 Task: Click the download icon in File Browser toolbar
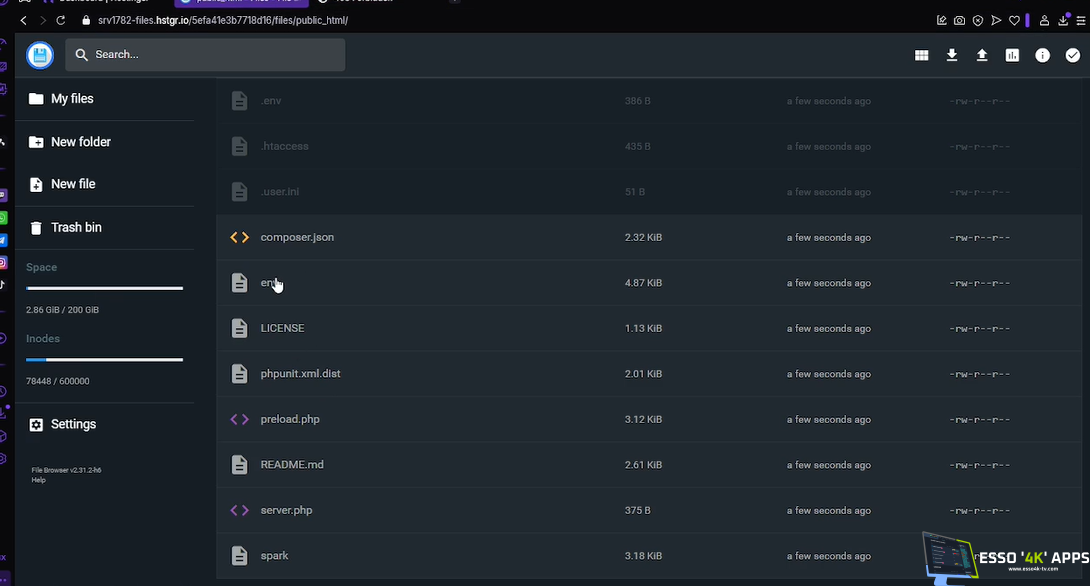[952, 55]
